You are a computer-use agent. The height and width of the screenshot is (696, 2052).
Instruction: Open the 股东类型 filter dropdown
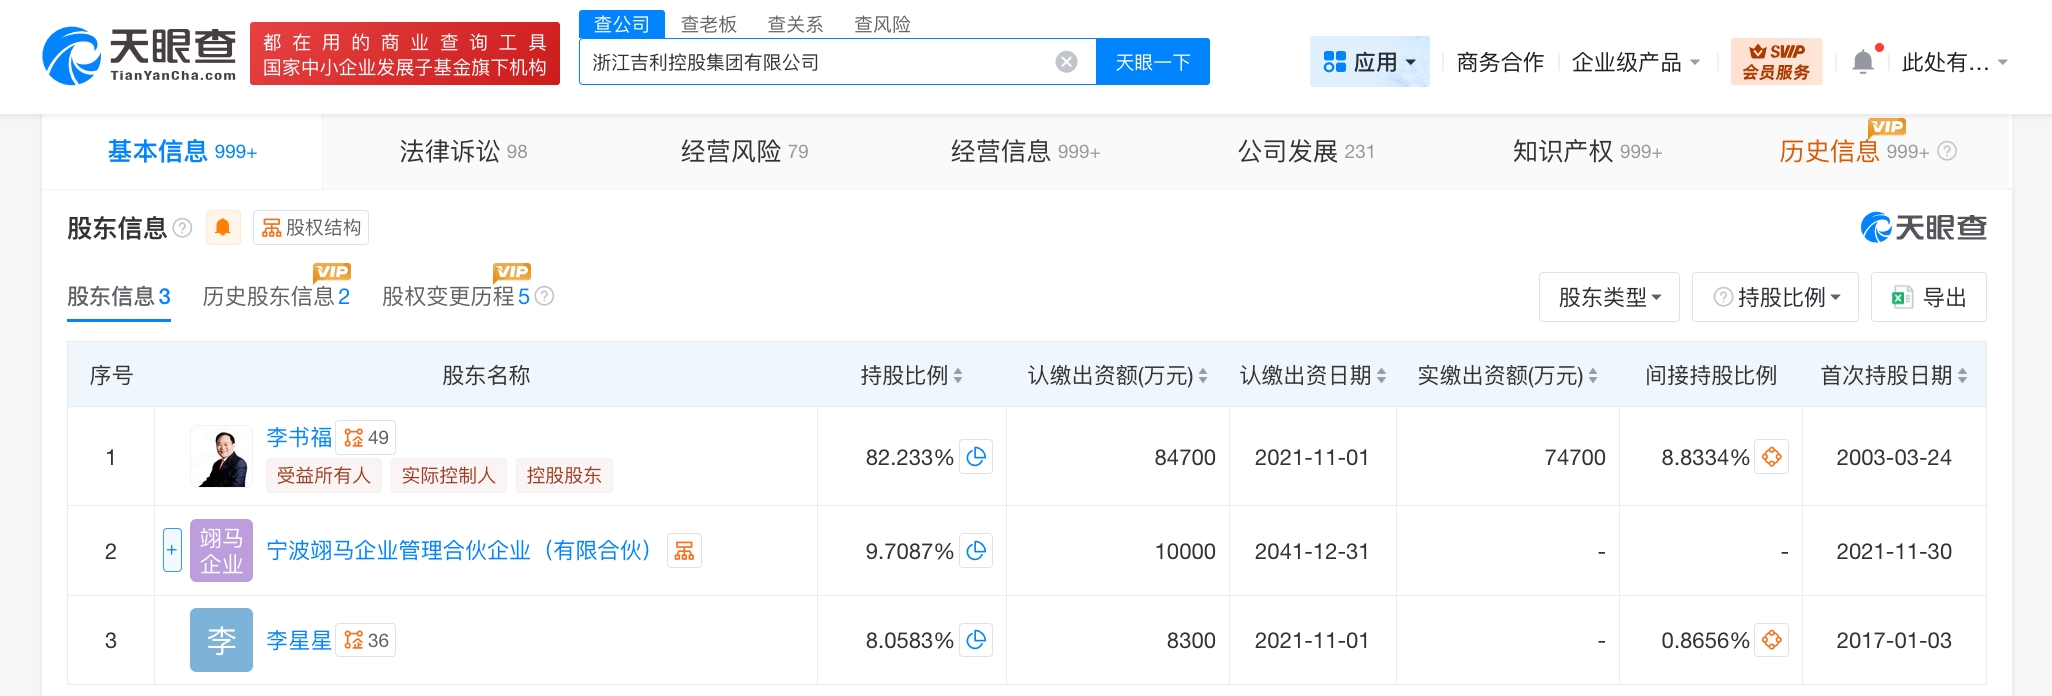(x=1608, y=297)
